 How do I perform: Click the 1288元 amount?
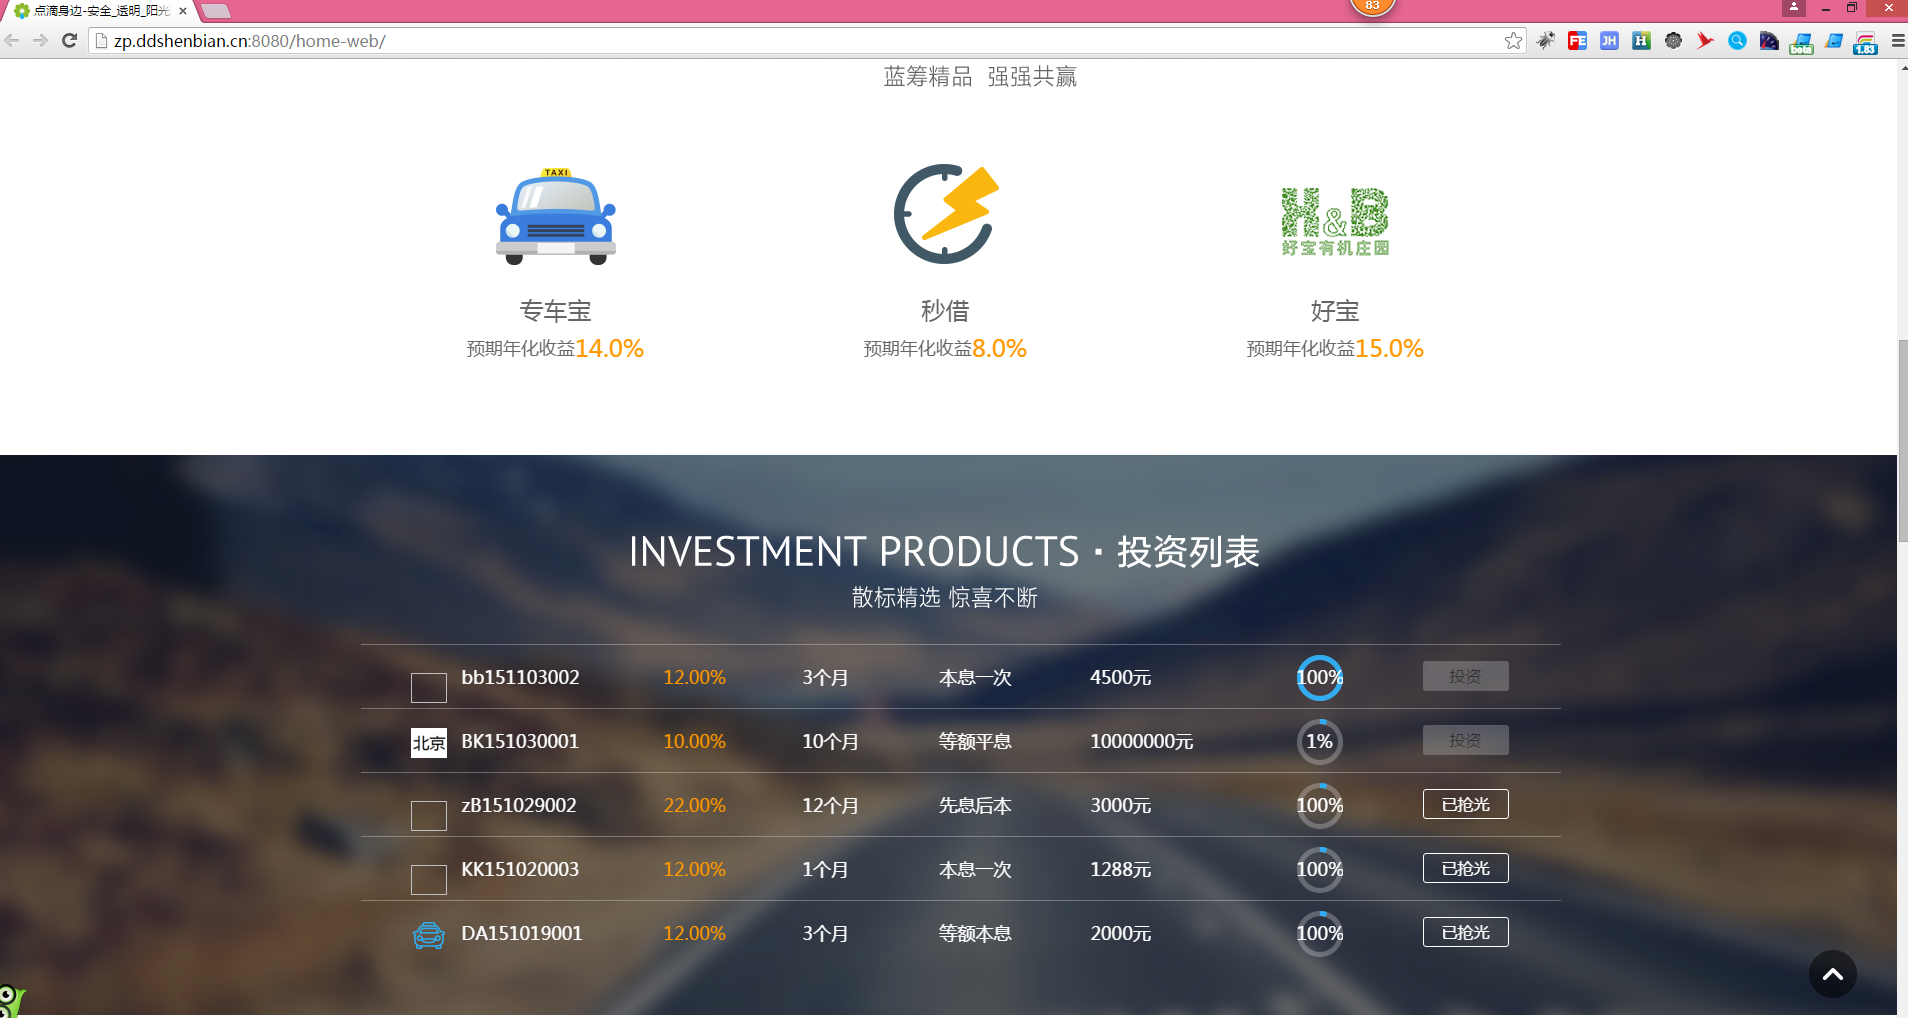coord(1121,869)
